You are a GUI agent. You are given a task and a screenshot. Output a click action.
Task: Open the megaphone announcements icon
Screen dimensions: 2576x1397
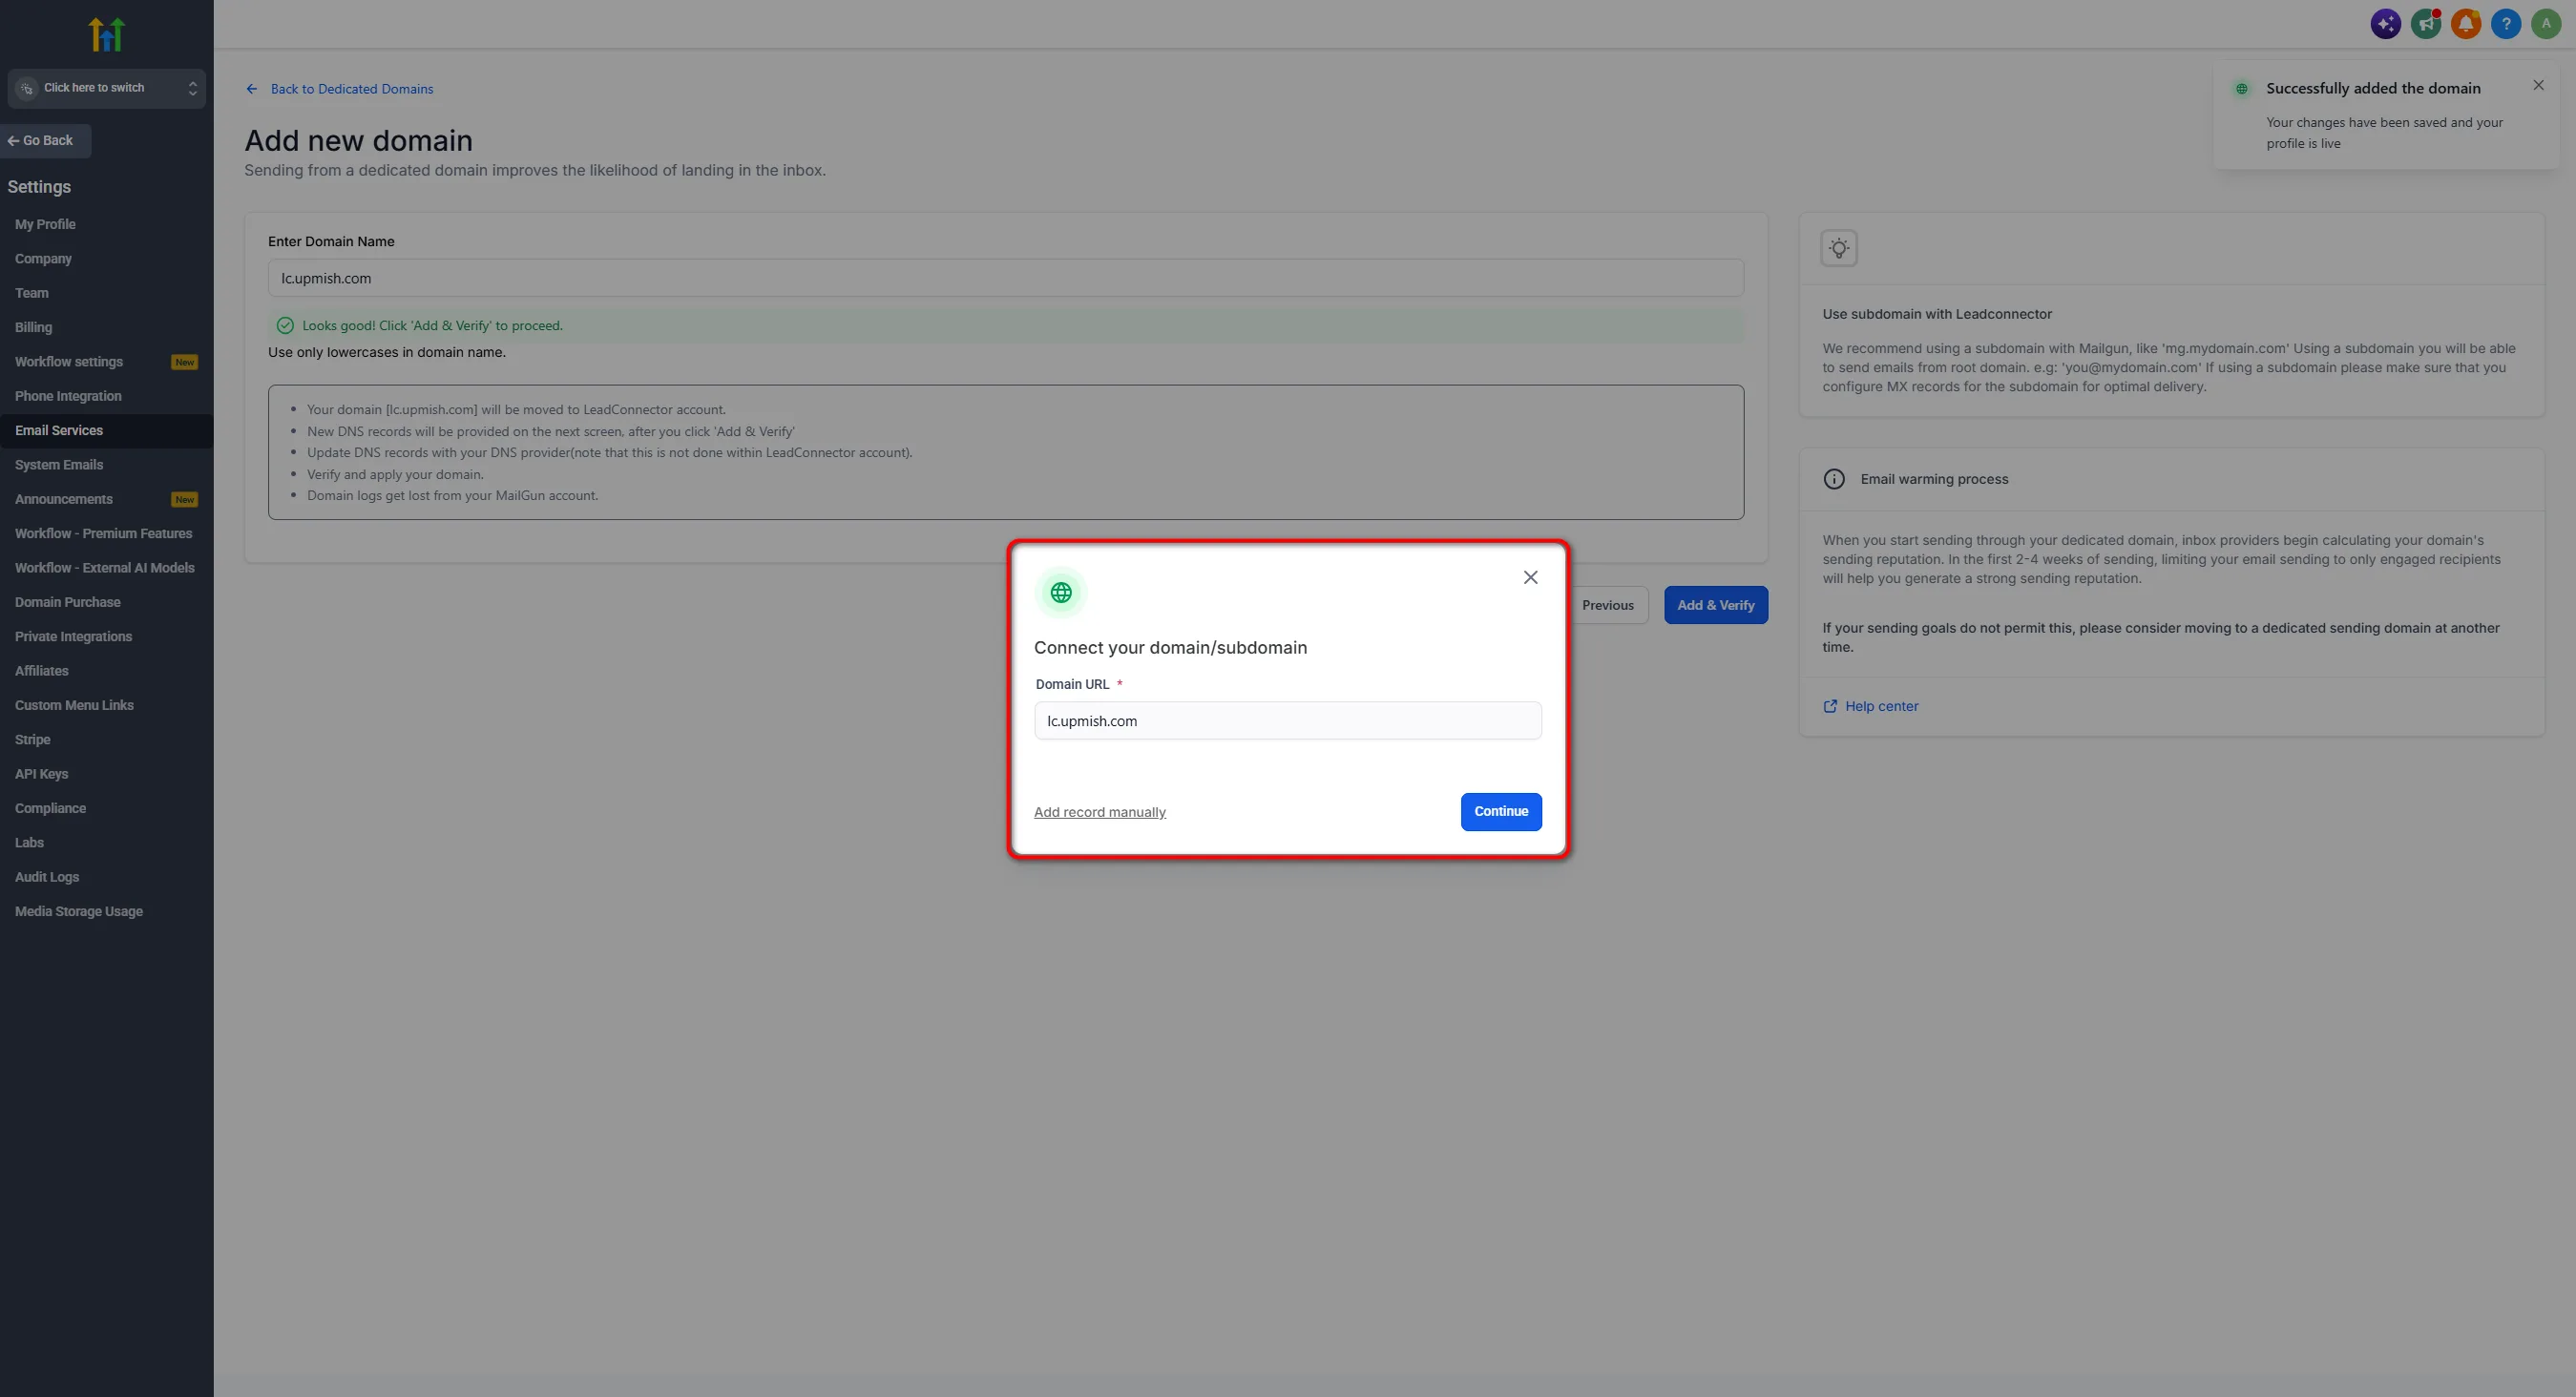2425,24
